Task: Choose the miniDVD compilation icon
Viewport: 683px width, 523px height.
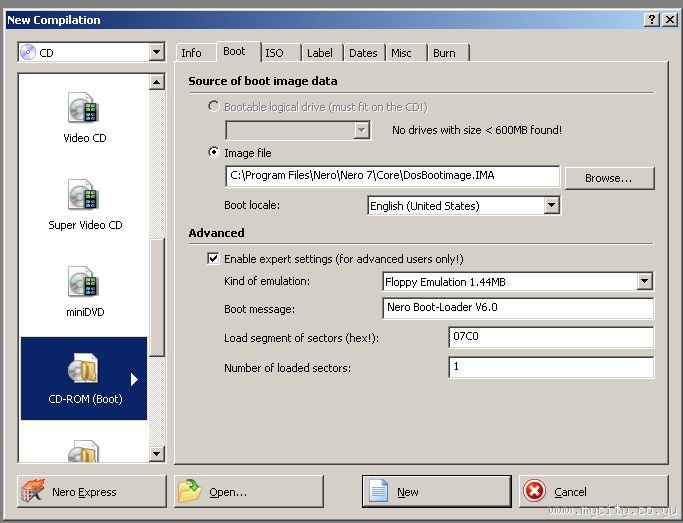Action: point(84,281)
